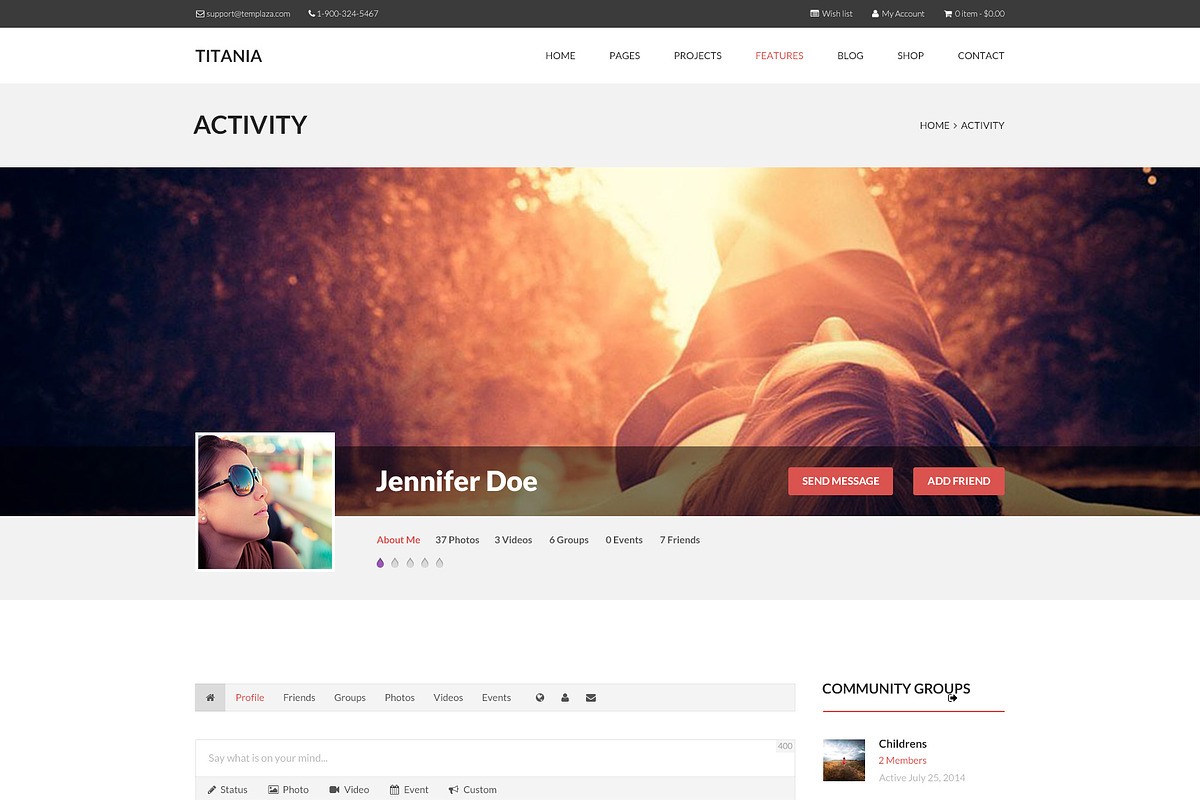Image resolution: width=1200 pixels, height=800 pixels.
Task: Open My Account in top bar
Action: (898, 14)
